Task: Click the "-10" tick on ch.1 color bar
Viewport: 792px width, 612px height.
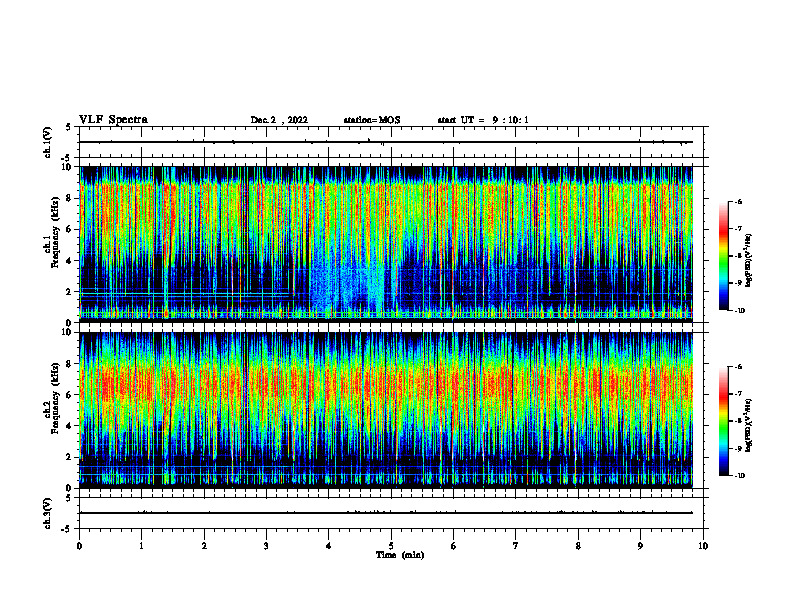Action: click(x=740, y=311)
